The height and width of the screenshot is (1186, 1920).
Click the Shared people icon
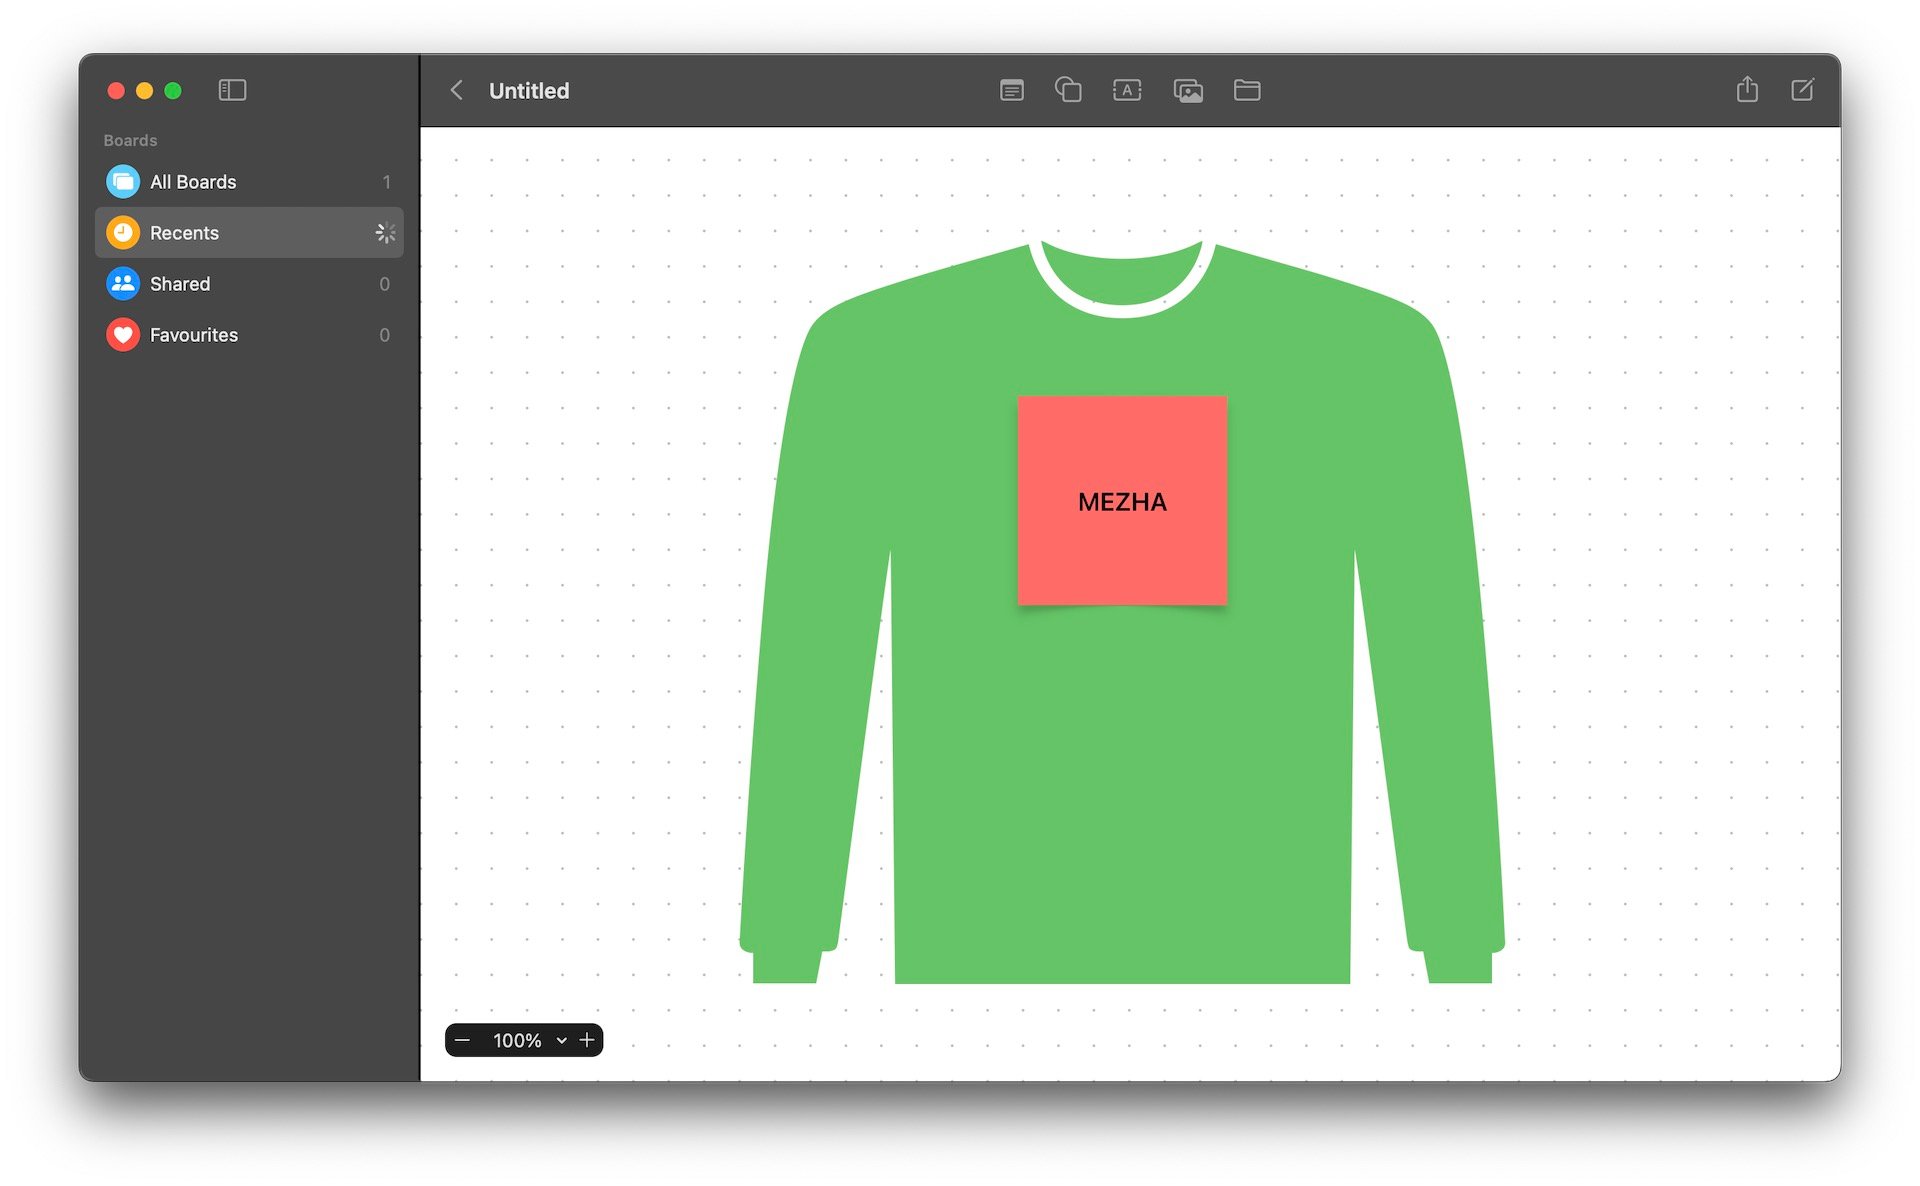point(123,284)
